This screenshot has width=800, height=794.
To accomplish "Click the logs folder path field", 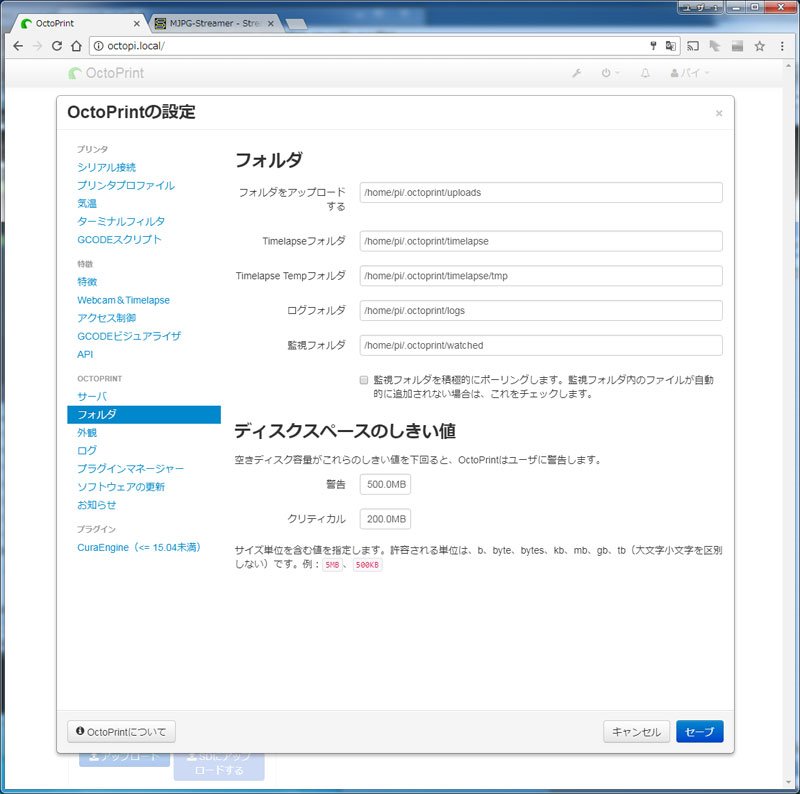I will [541, 310].
